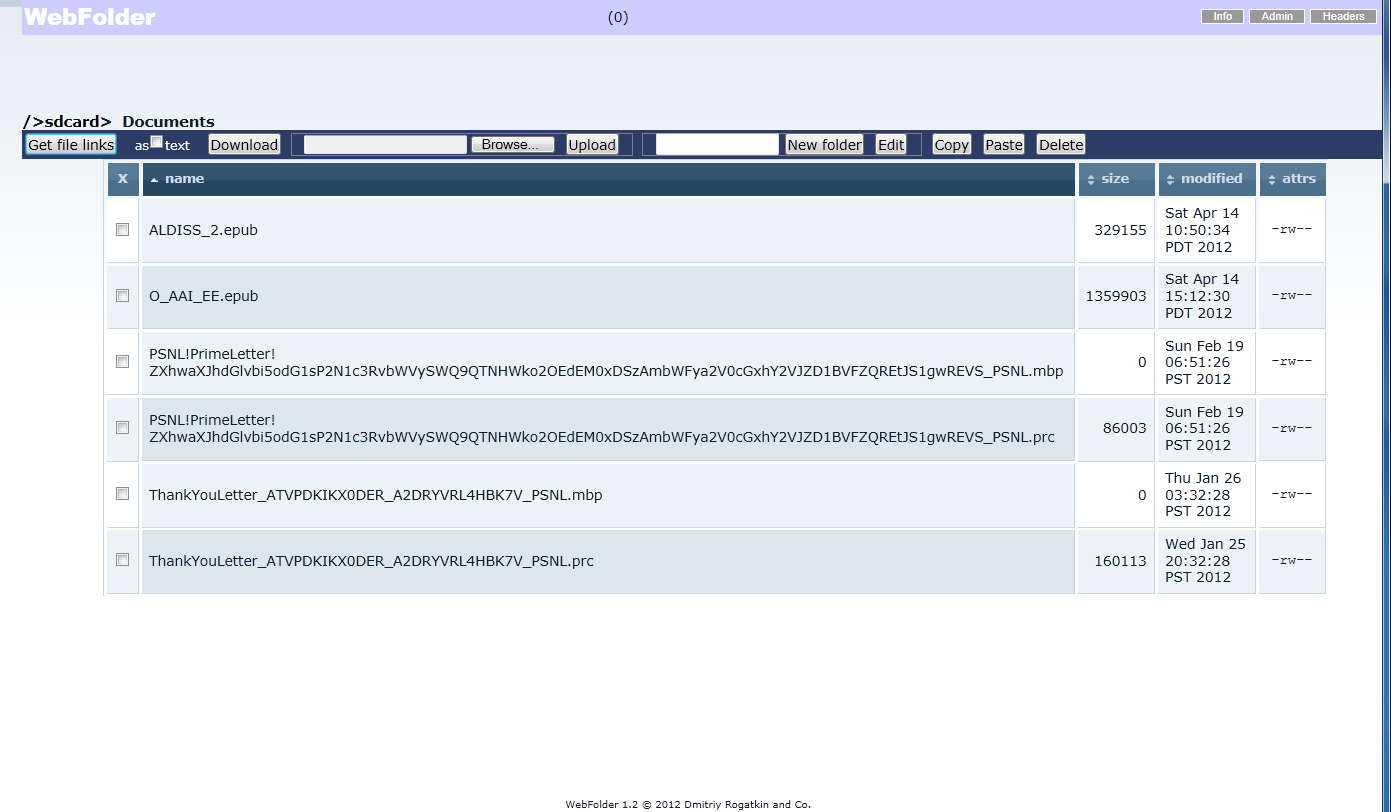This screenshot has height=812, width=1391.
Task: Open the Admin tab
Action: click(1276, 16)
